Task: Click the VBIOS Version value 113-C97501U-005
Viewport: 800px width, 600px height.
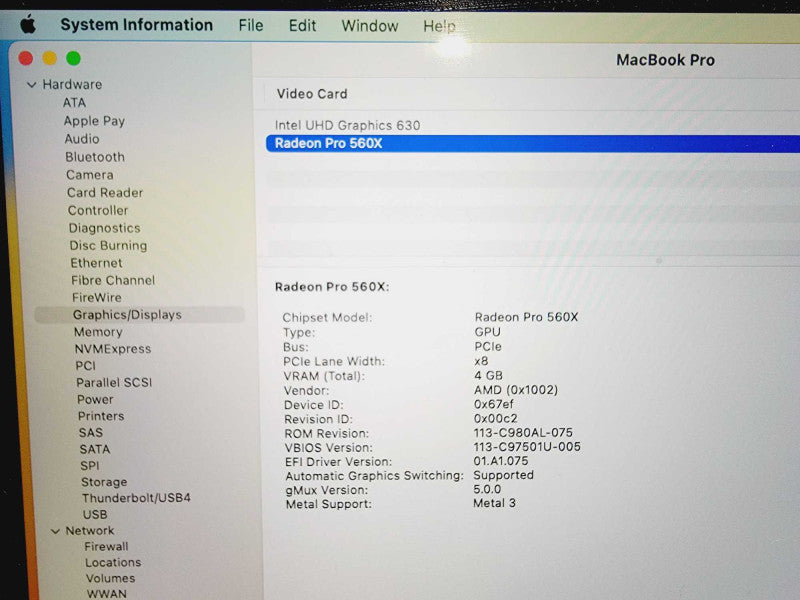Action: point(527,447)
